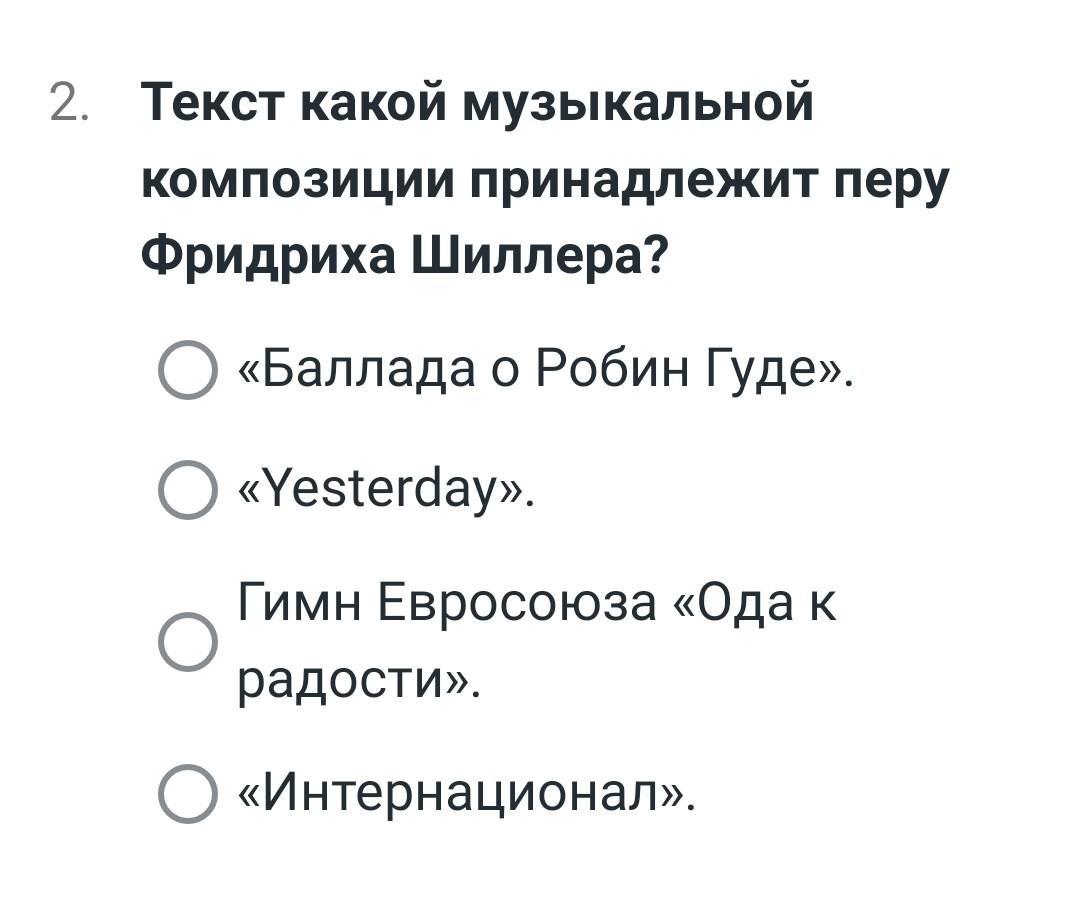This screenshot has width=1080, height=903.
Task: Click the word "Гимн" in third answer
Action: [300, 603]
